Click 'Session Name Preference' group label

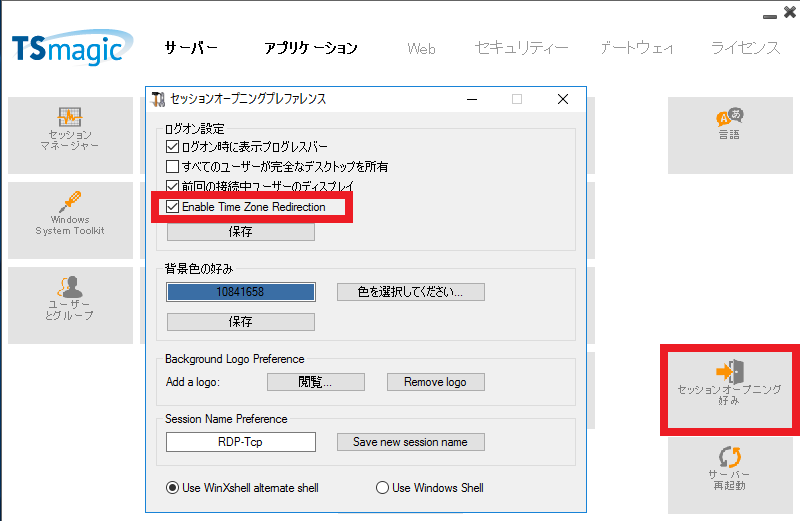coord(226,419)
